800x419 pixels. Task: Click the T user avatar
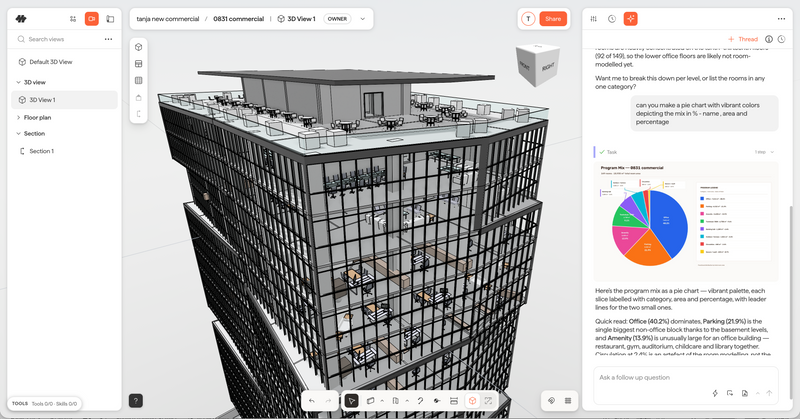tap(528, 19)
